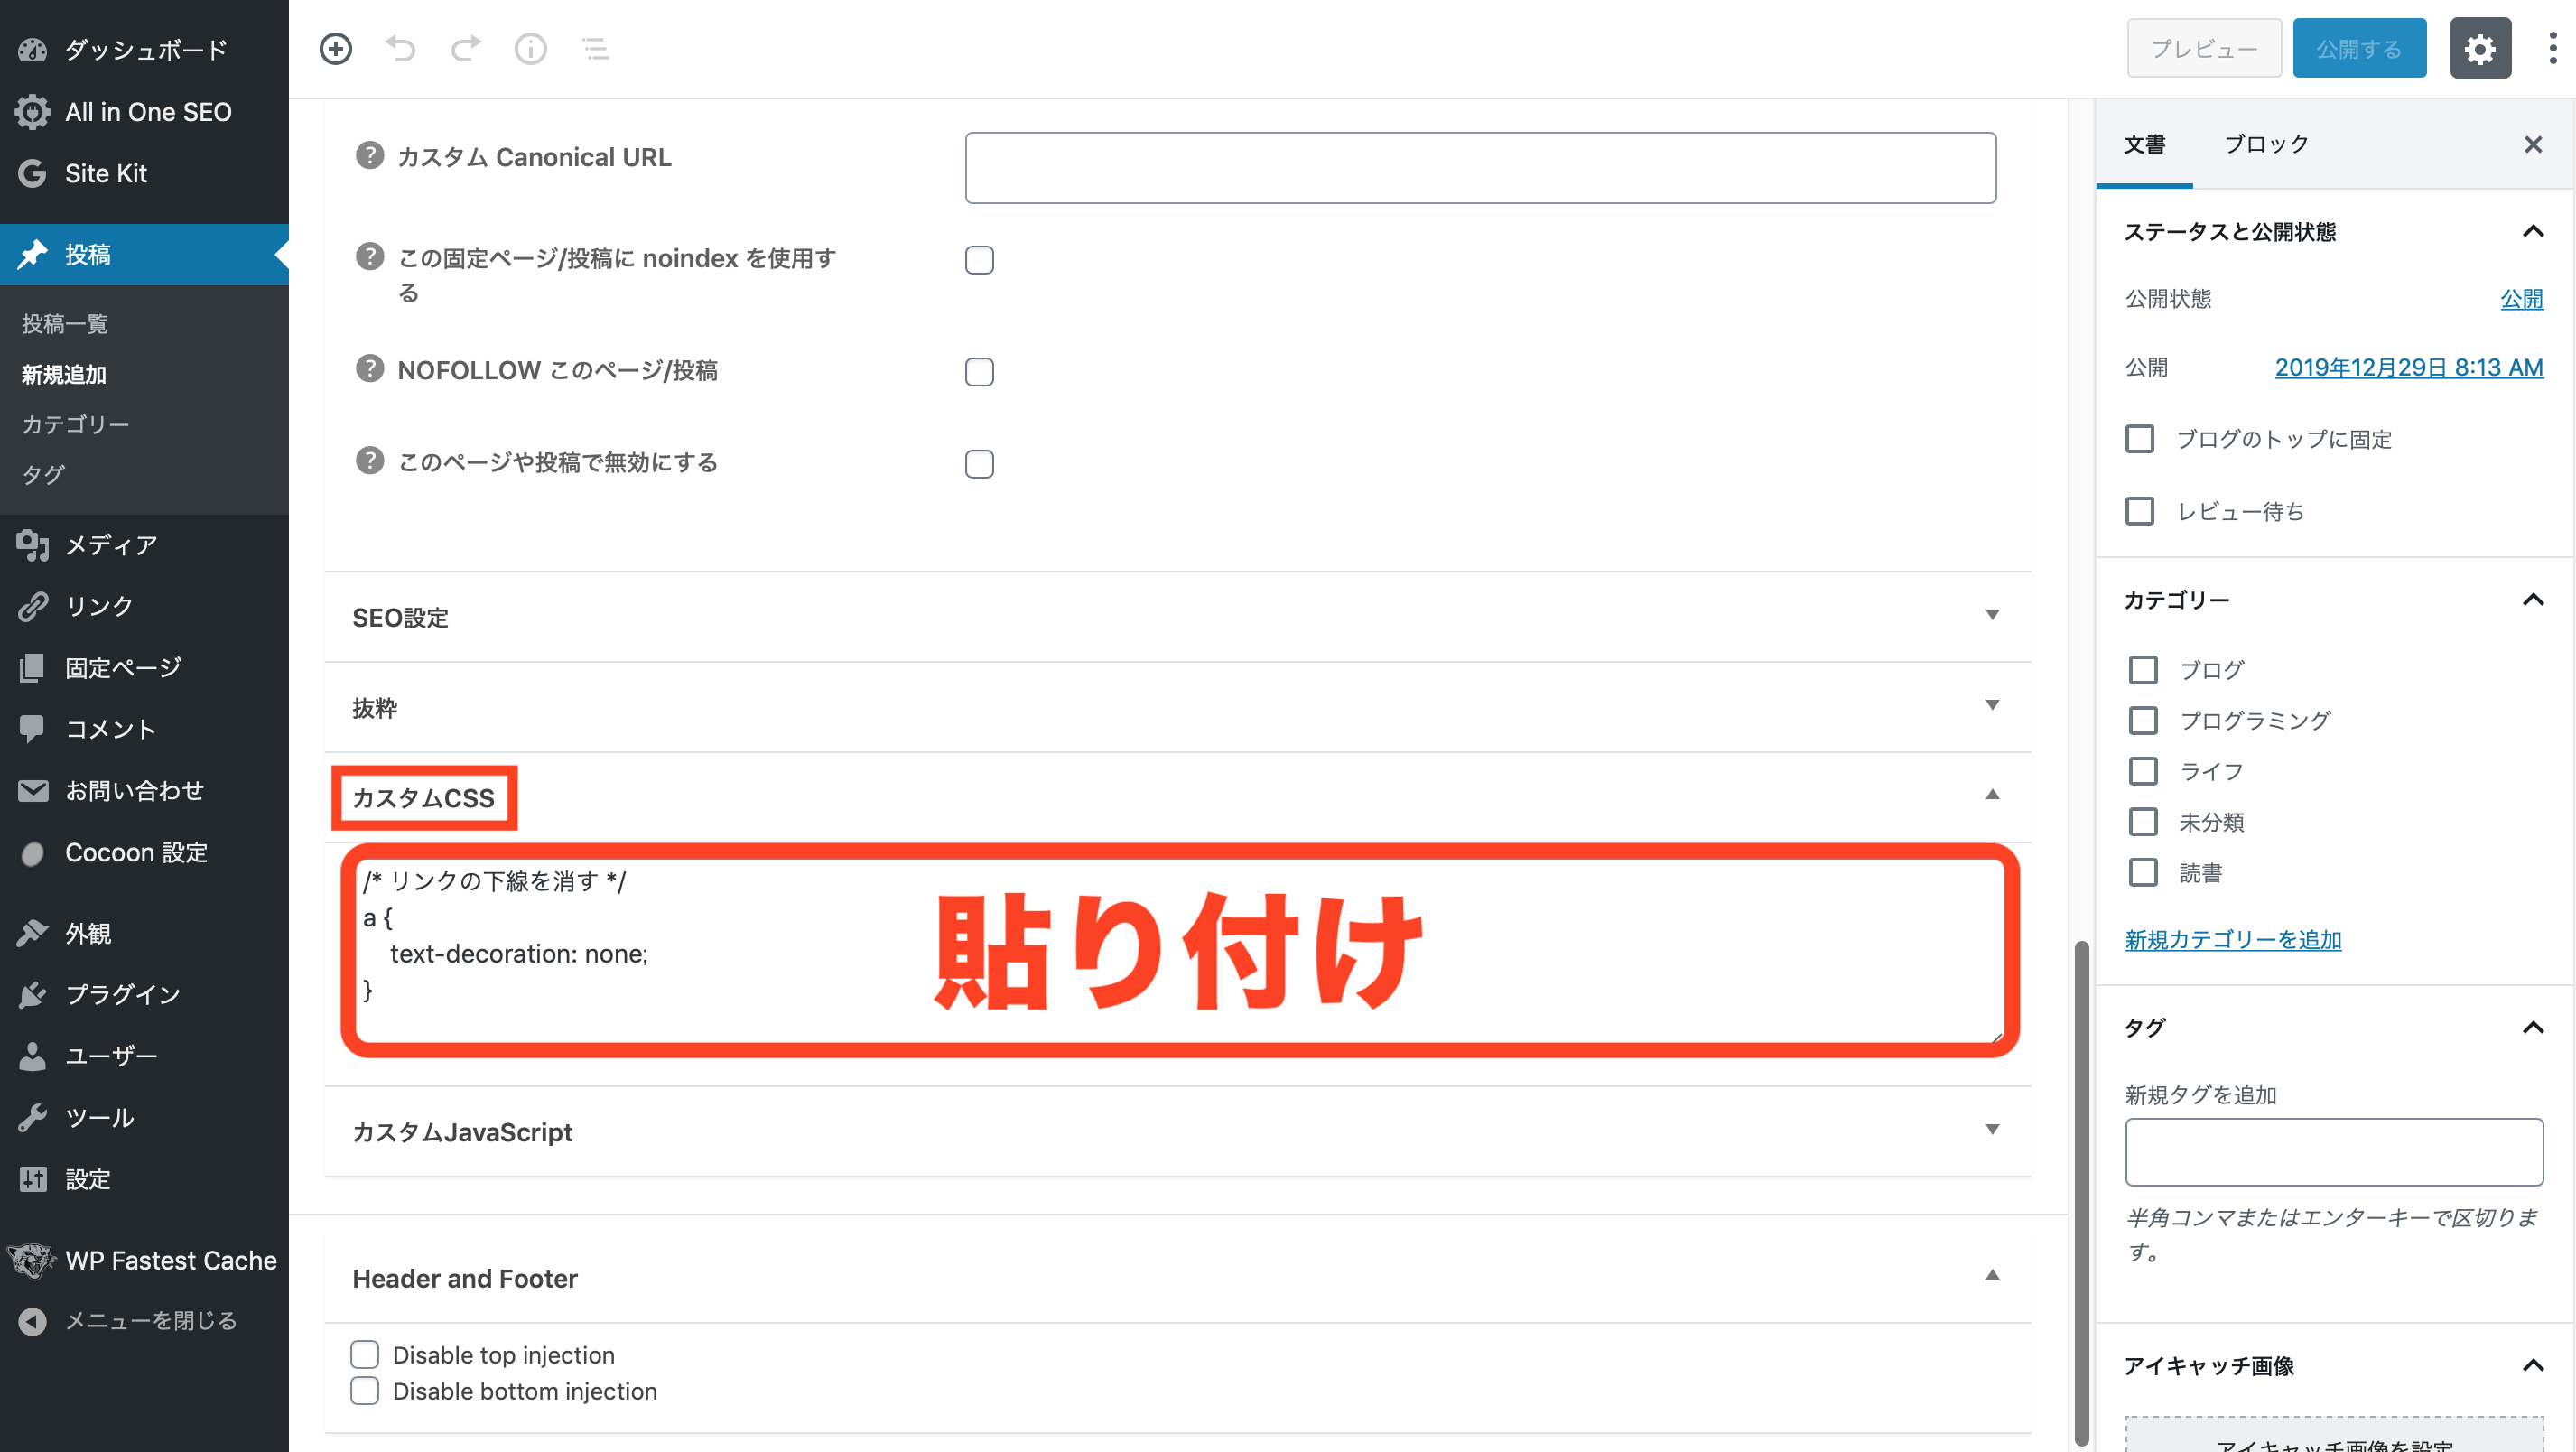
Task: Open メディア in the admin menu
Action: click(x=144, y=545)
